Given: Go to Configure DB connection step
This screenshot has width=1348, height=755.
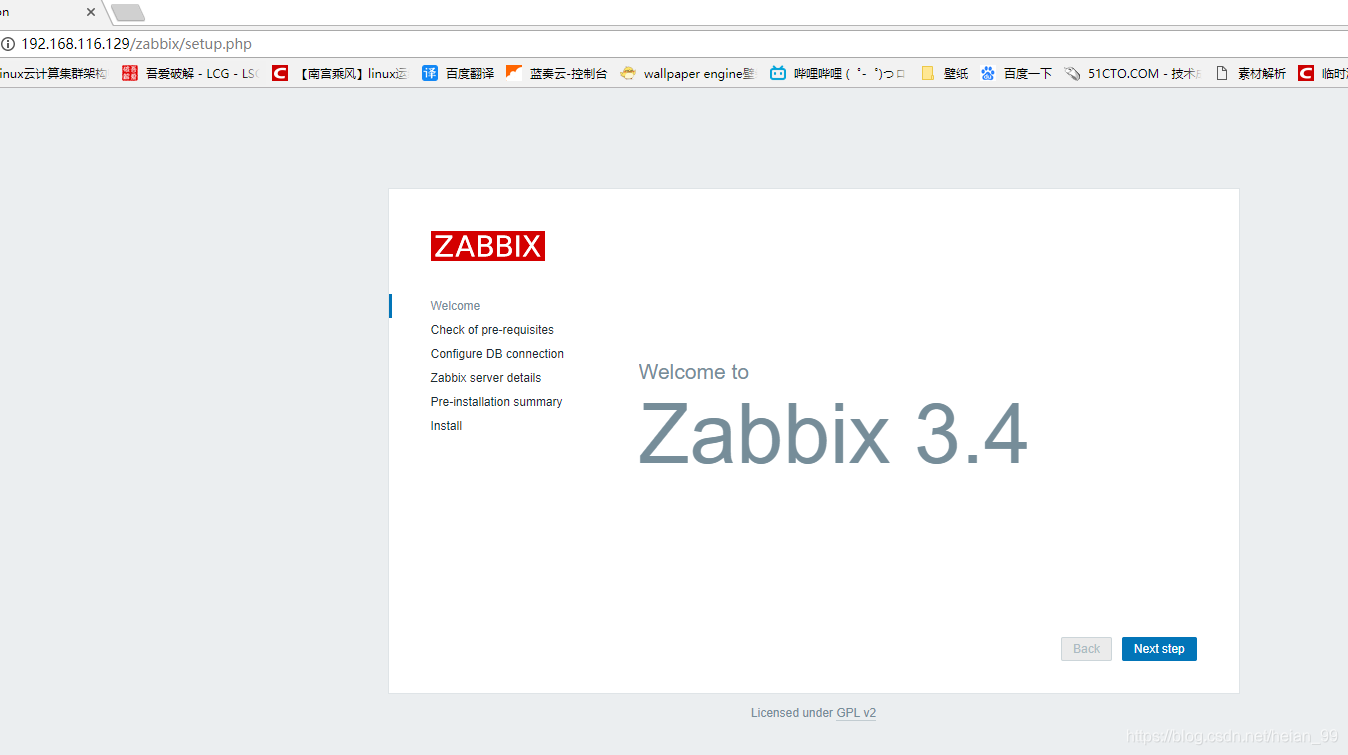Looking at the screenshot, I should (497, 354).
